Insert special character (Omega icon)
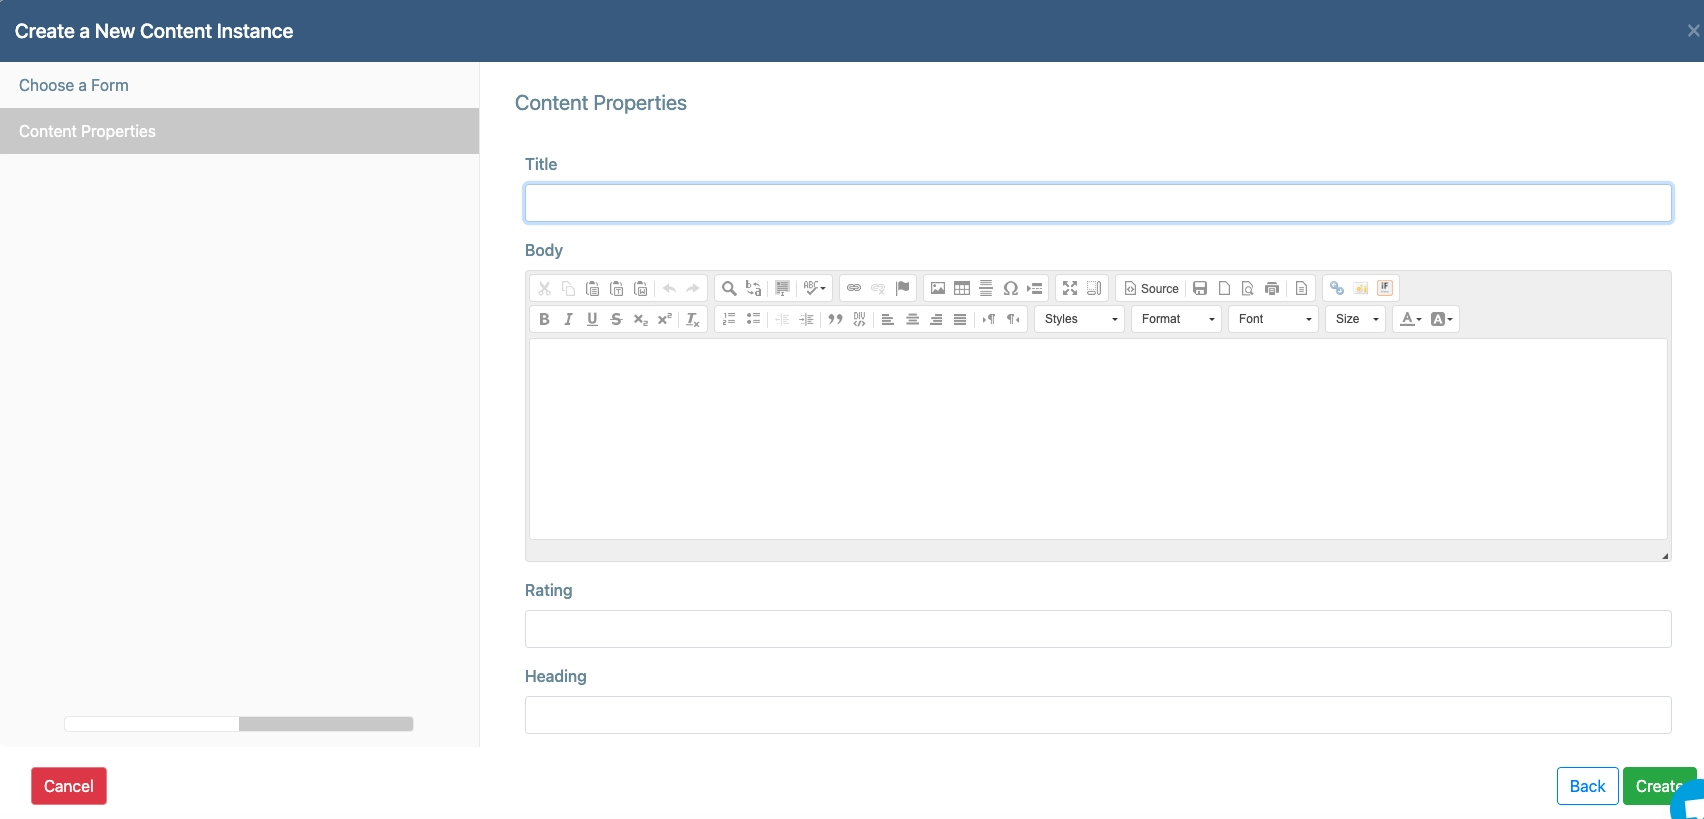 pyautogui.click(x=1010, y=288)
